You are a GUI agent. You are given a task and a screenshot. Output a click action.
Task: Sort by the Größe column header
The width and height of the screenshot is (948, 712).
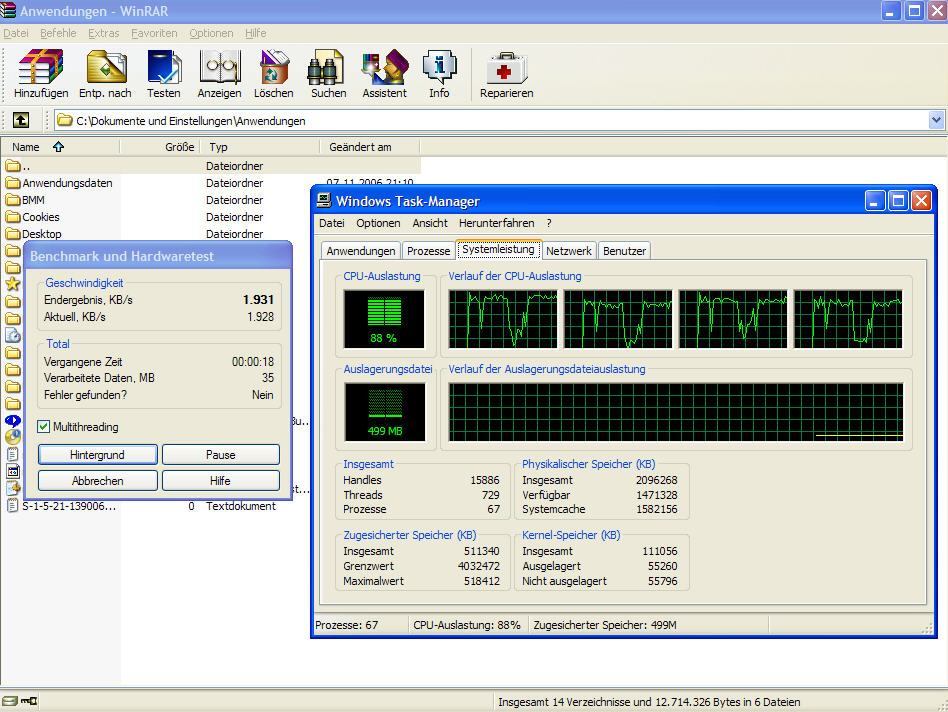(160, 147)
